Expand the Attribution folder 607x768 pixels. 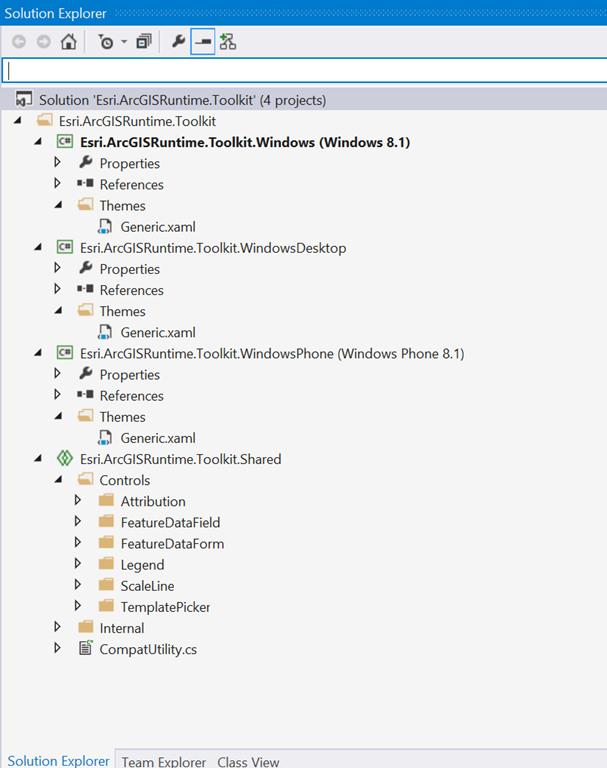tap(78, 500)
